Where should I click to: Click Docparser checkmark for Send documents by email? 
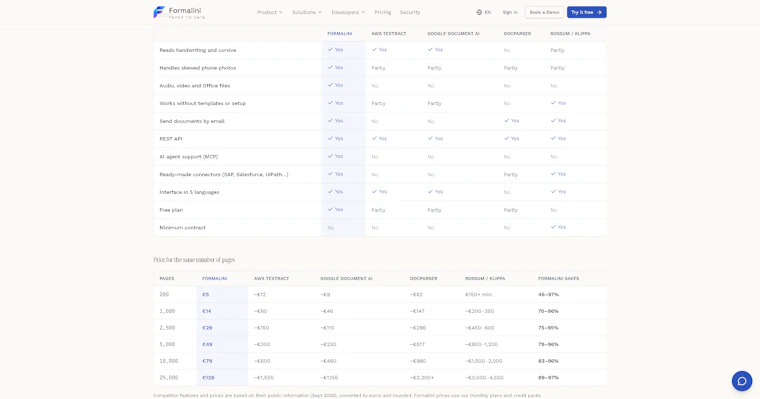coord(507,121)
